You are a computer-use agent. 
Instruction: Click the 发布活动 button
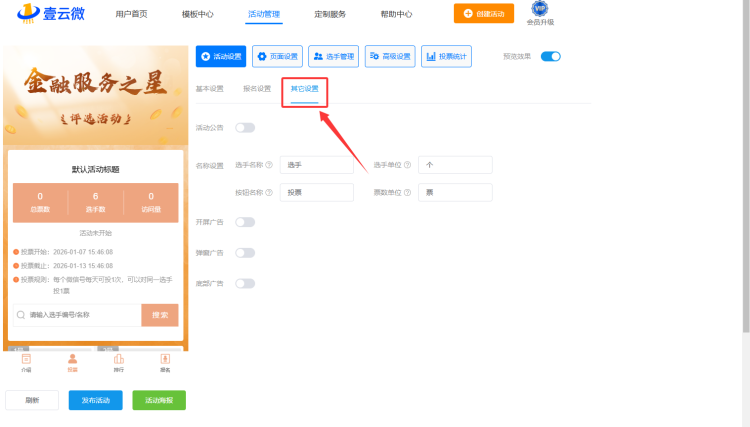pyautogui.click(x=95, y=400)
